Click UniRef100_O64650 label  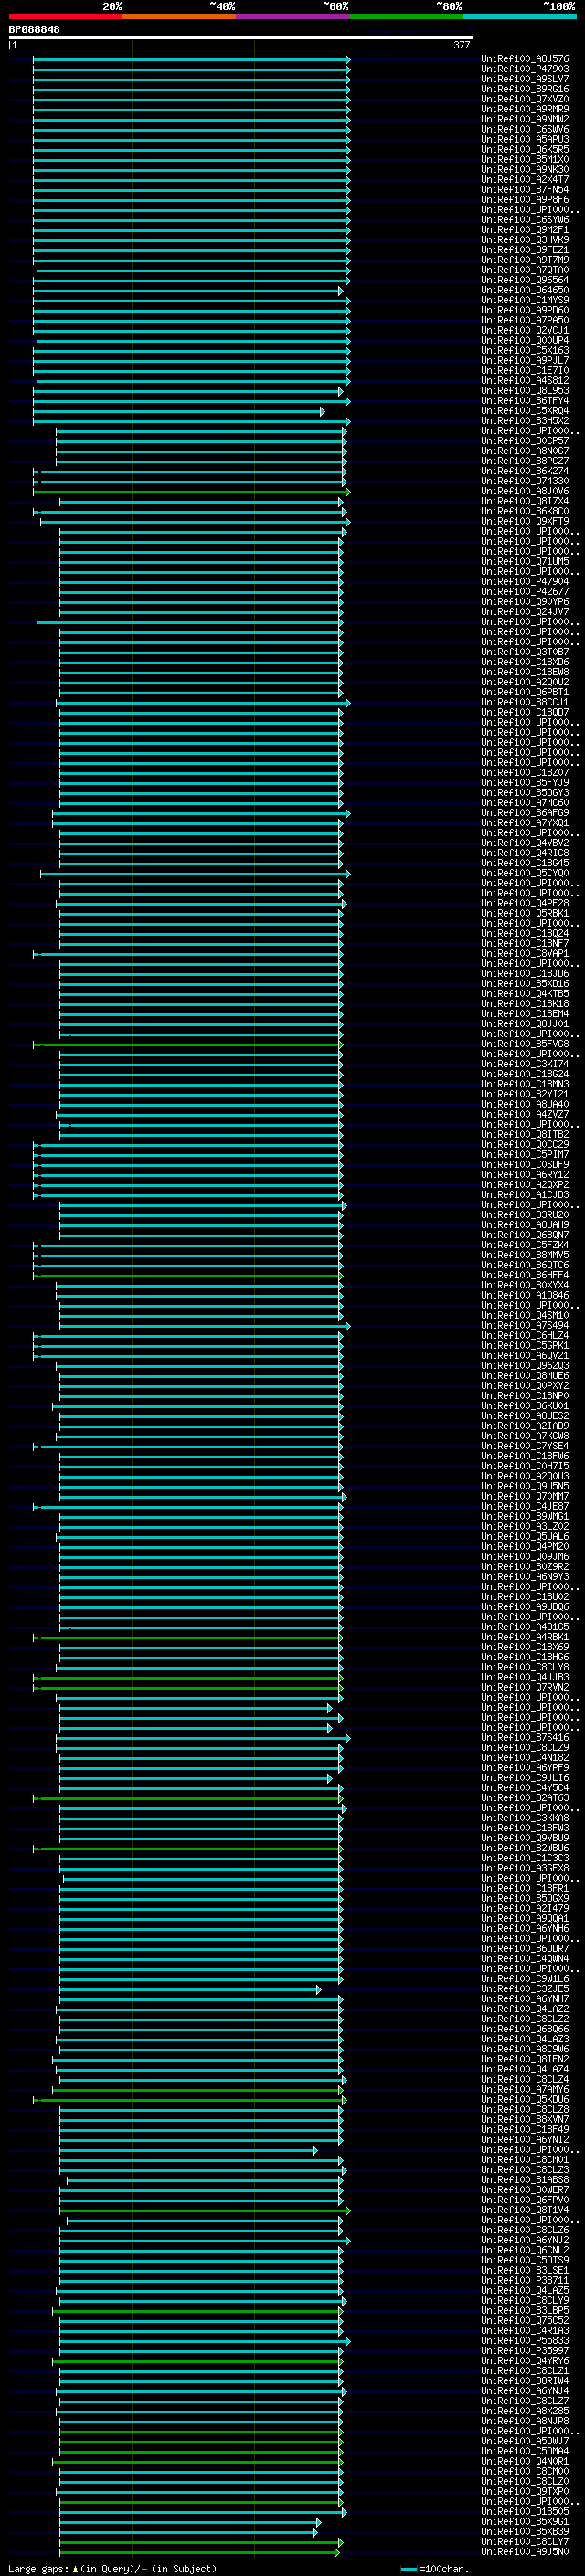525,290
